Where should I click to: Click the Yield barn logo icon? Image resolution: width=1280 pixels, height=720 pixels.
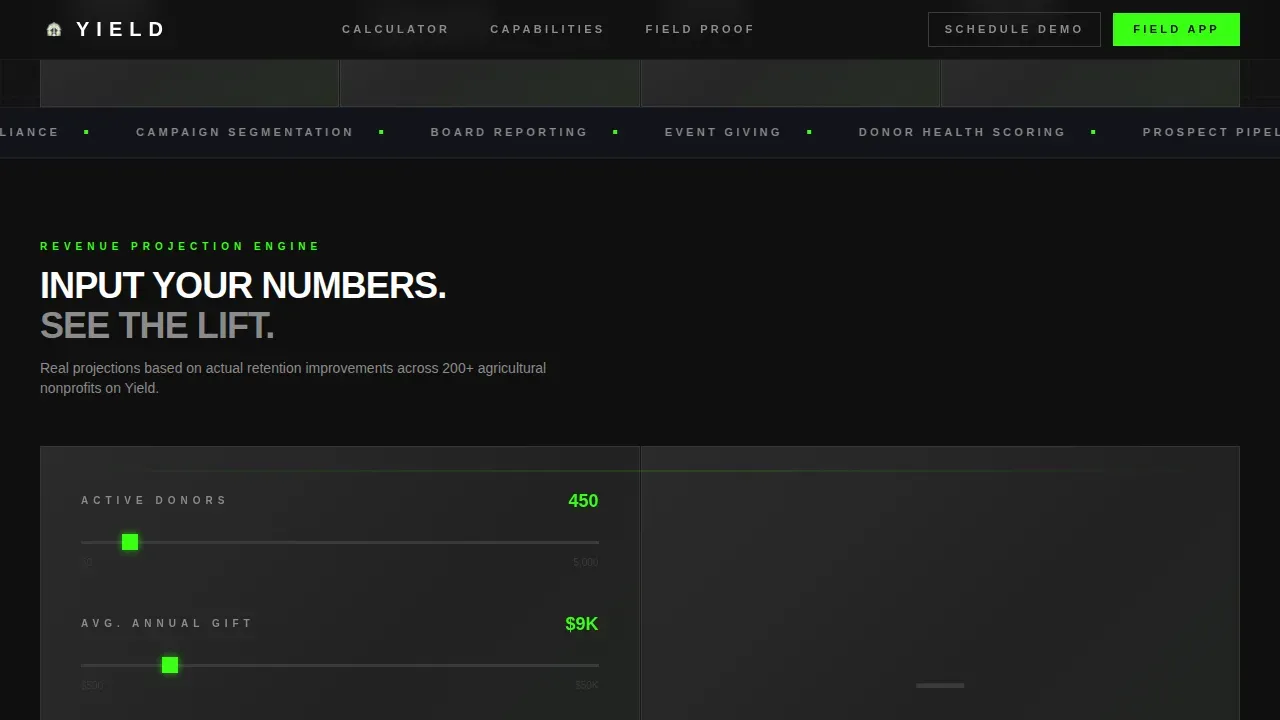click(x=54, y=30)
